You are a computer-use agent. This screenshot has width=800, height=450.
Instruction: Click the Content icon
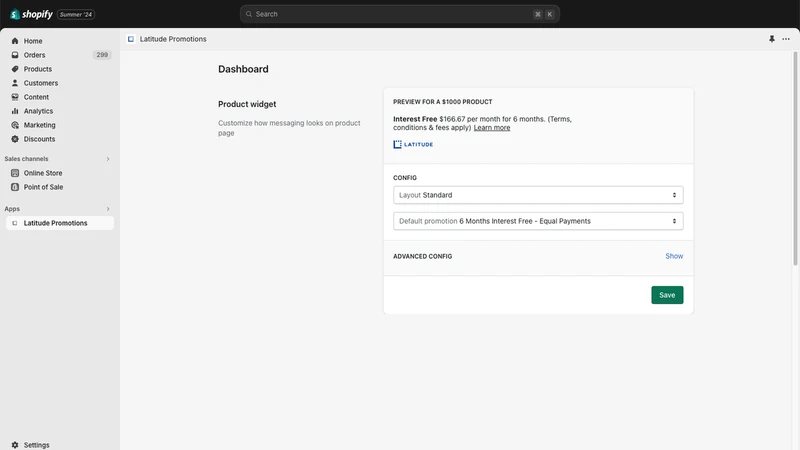point(15,97)
